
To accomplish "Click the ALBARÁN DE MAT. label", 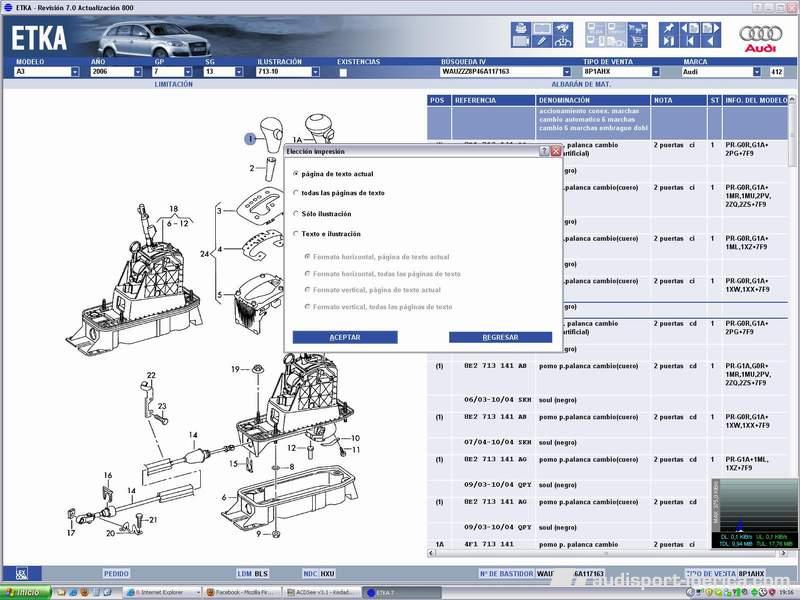I will pos(581,84).
